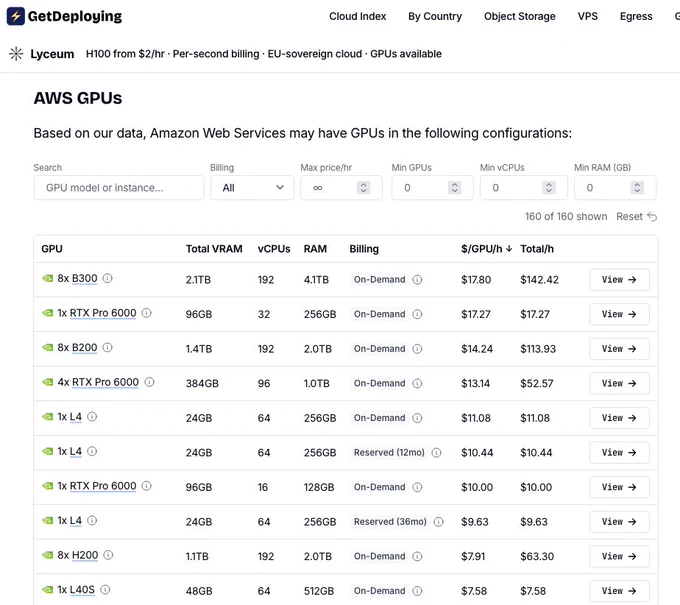680x605 pixels.
Task: Click View button for Reserved (12mo) L4
Action: (619, 453)
